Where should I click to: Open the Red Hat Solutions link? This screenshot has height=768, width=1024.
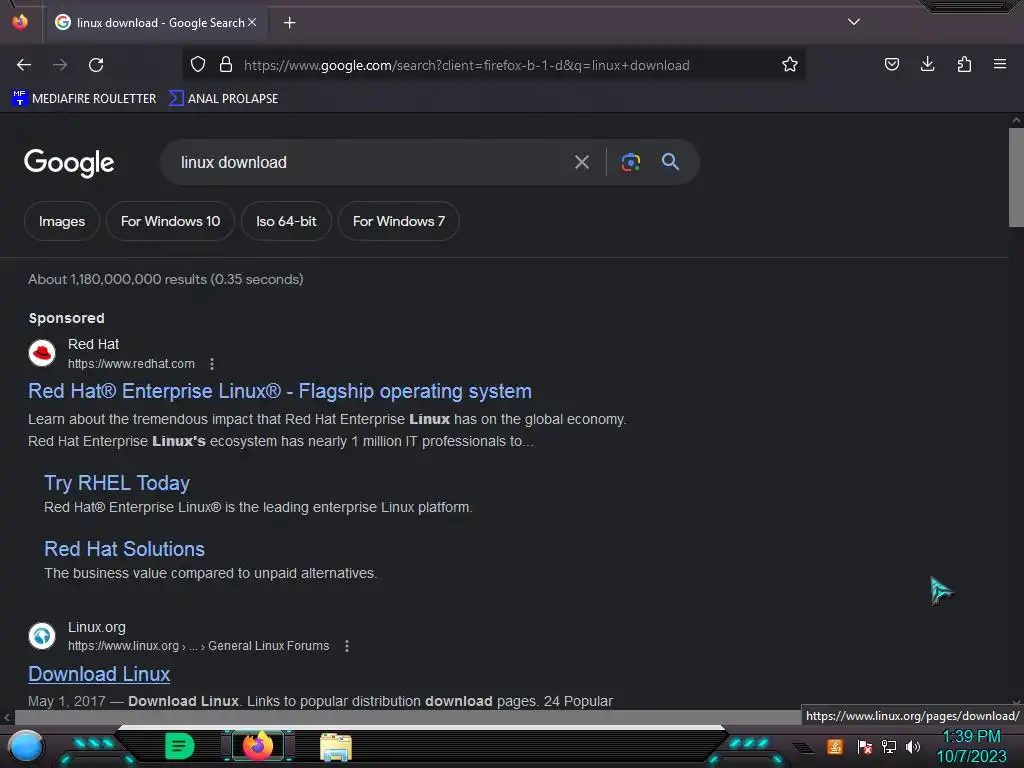coord(124,549)
